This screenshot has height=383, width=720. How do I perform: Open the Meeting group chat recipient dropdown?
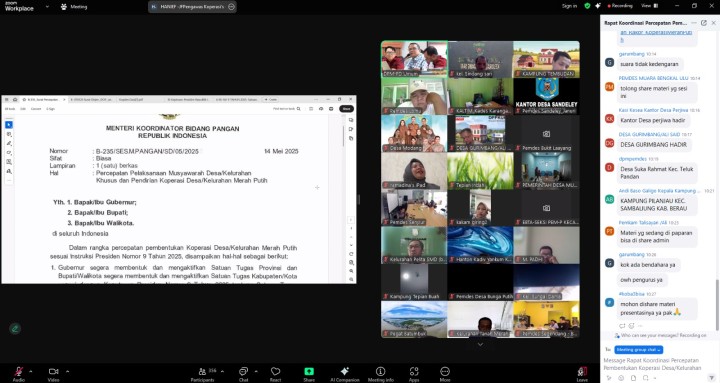tap(639, 349)
